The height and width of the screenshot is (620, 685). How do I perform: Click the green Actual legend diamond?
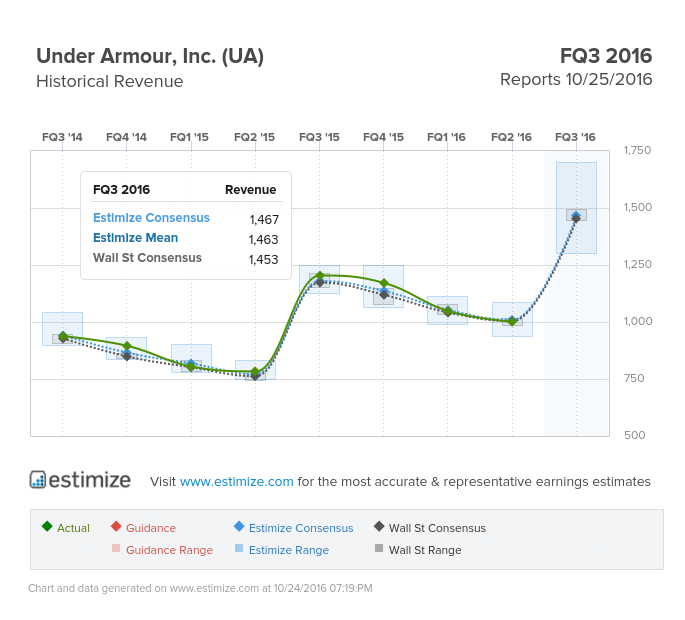[47, 526]
